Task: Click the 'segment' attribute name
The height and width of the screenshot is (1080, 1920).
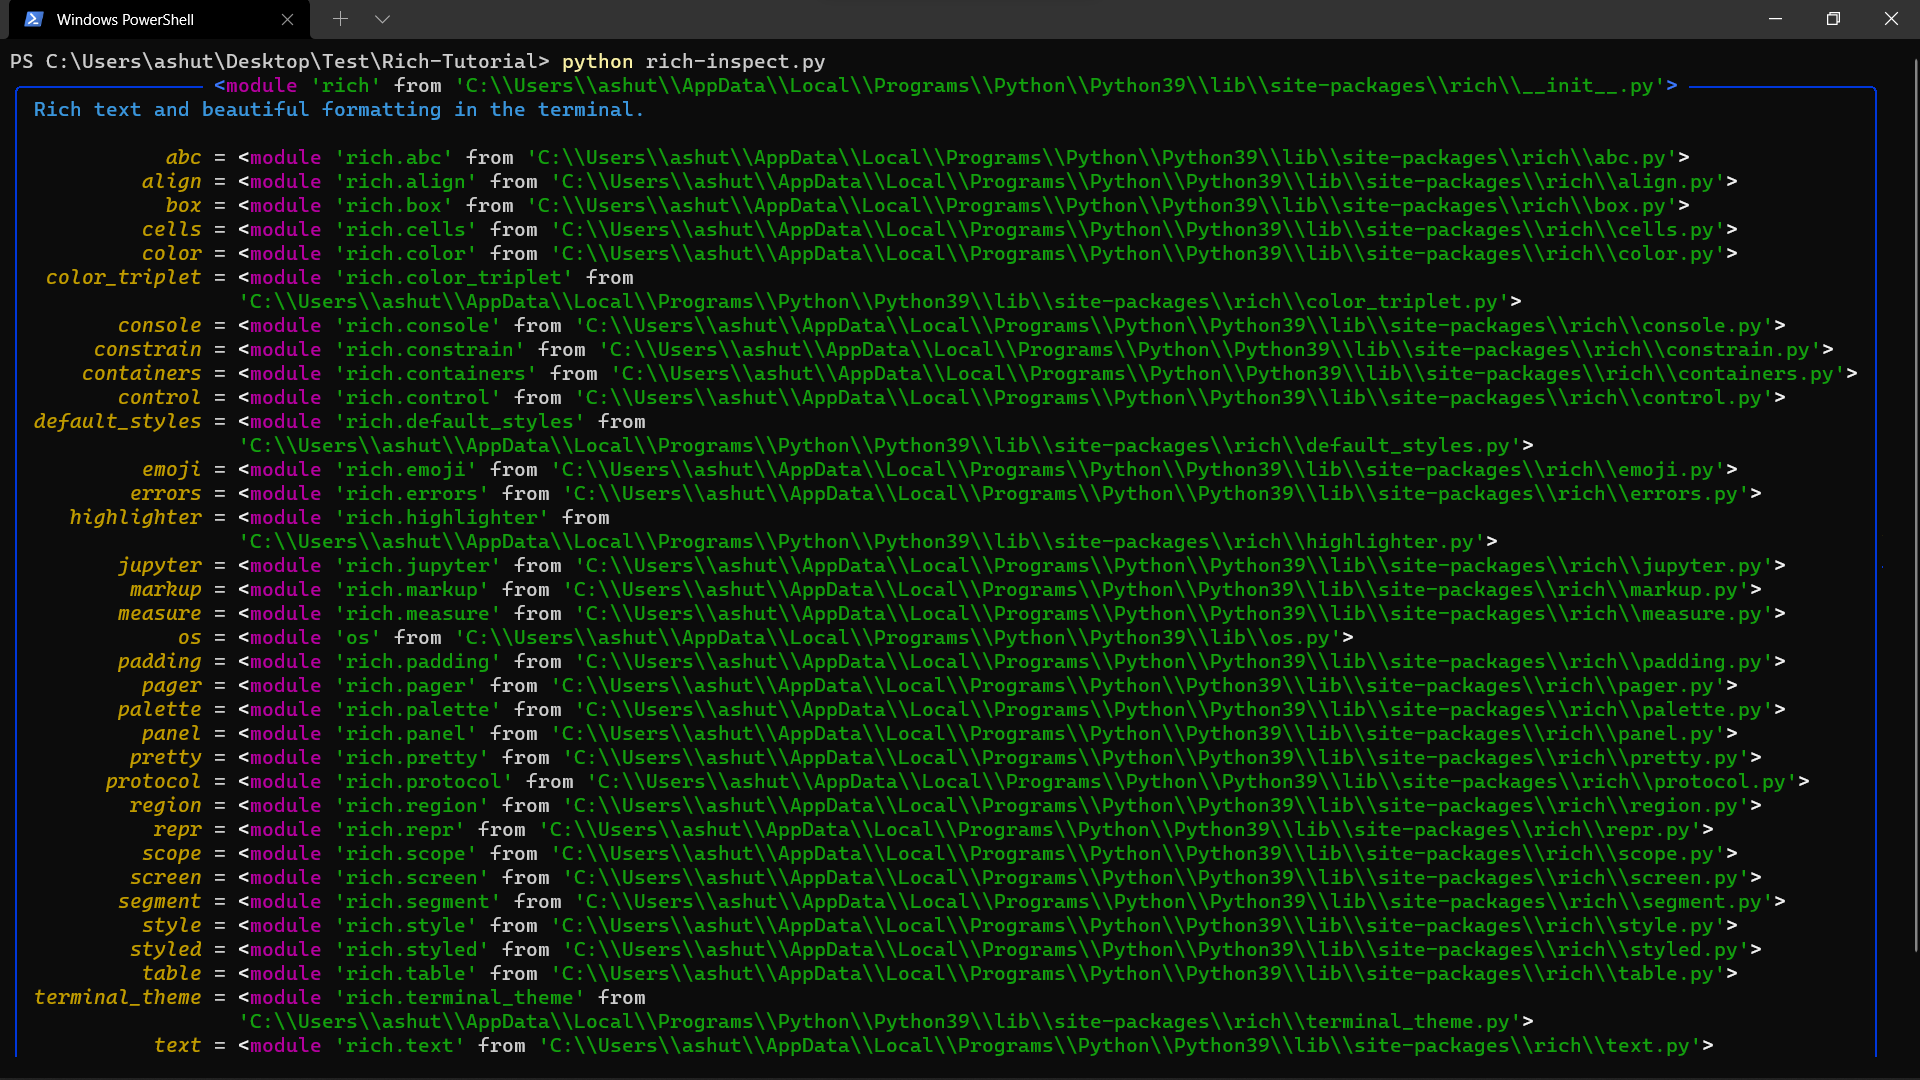Action: (x=159, y=902)
